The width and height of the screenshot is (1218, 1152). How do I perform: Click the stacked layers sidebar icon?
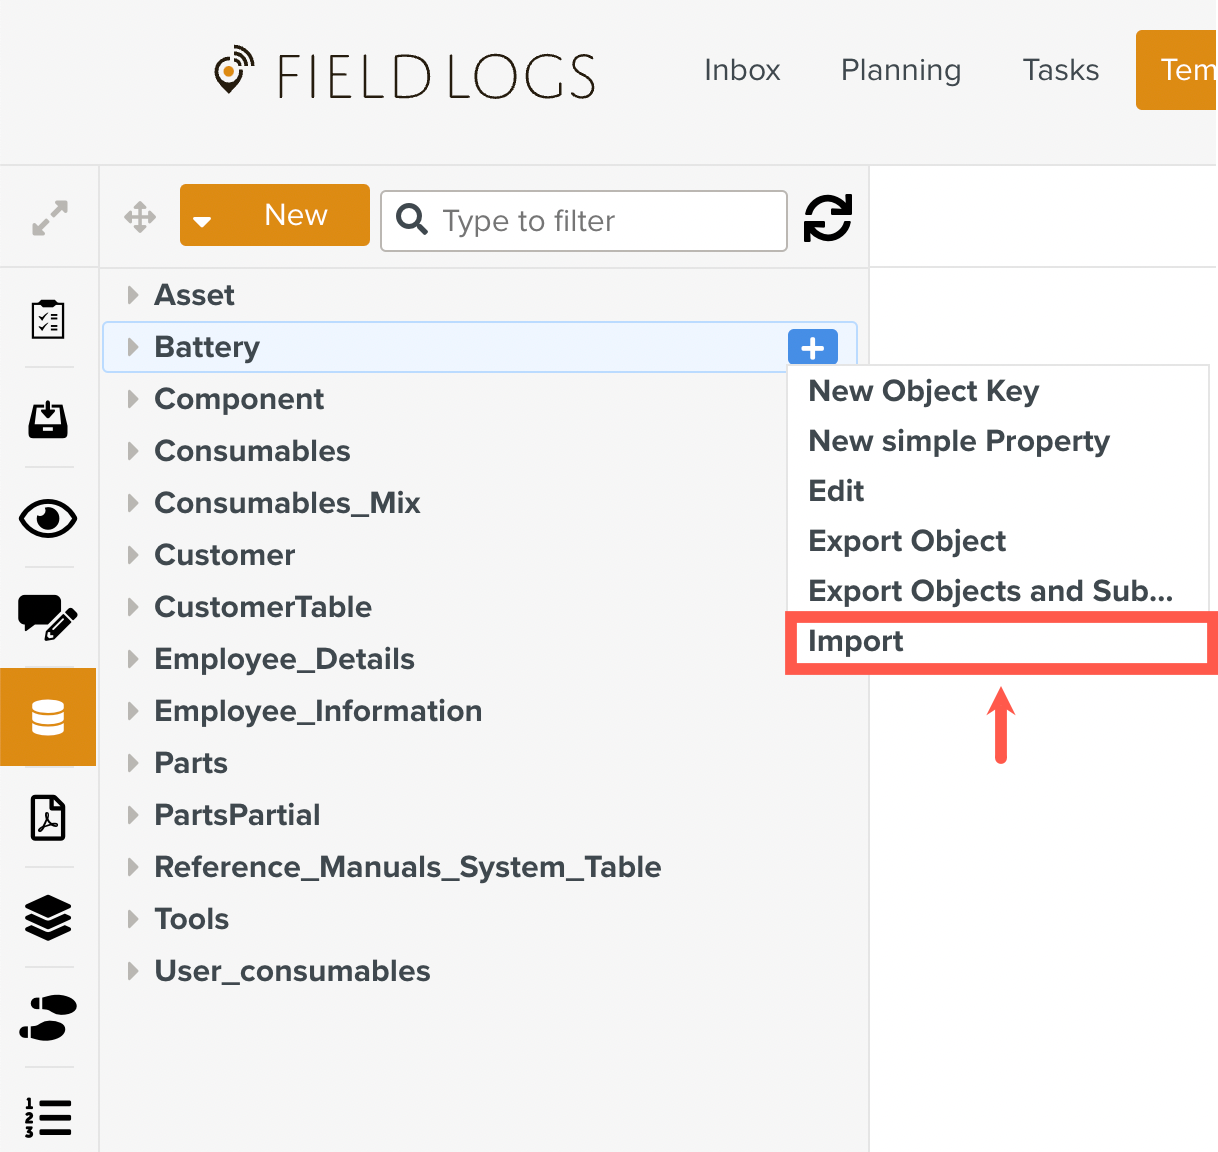point(48,917)
